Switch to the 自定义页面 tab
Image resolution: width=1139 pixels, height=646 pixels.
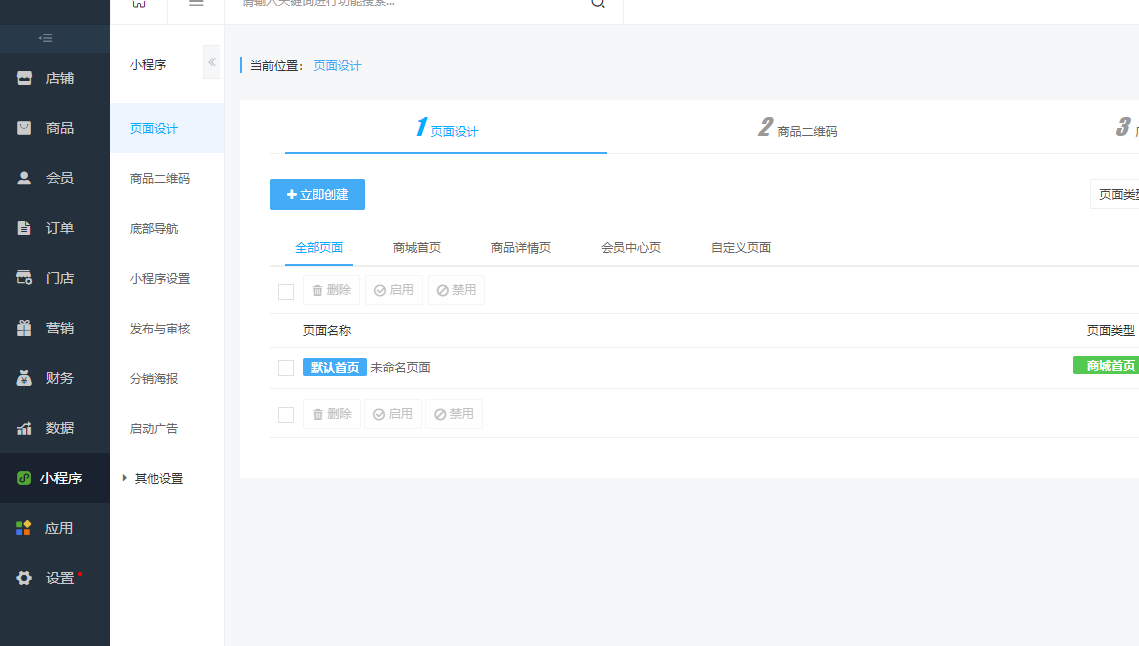741,248
